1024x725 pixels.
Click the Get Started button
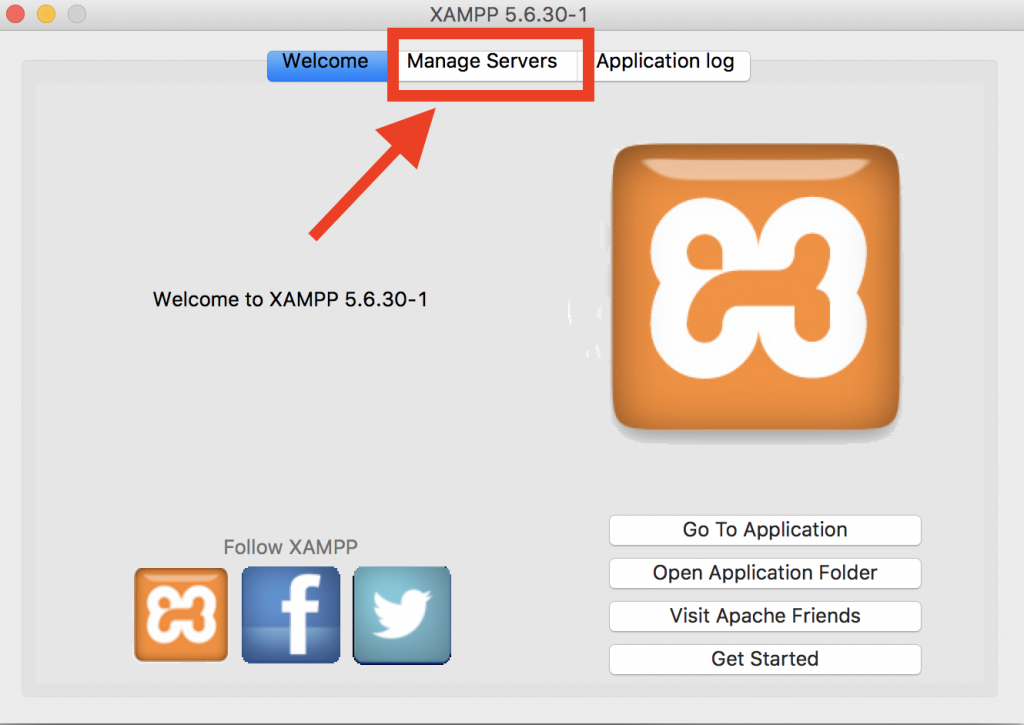tap(765, 659)
